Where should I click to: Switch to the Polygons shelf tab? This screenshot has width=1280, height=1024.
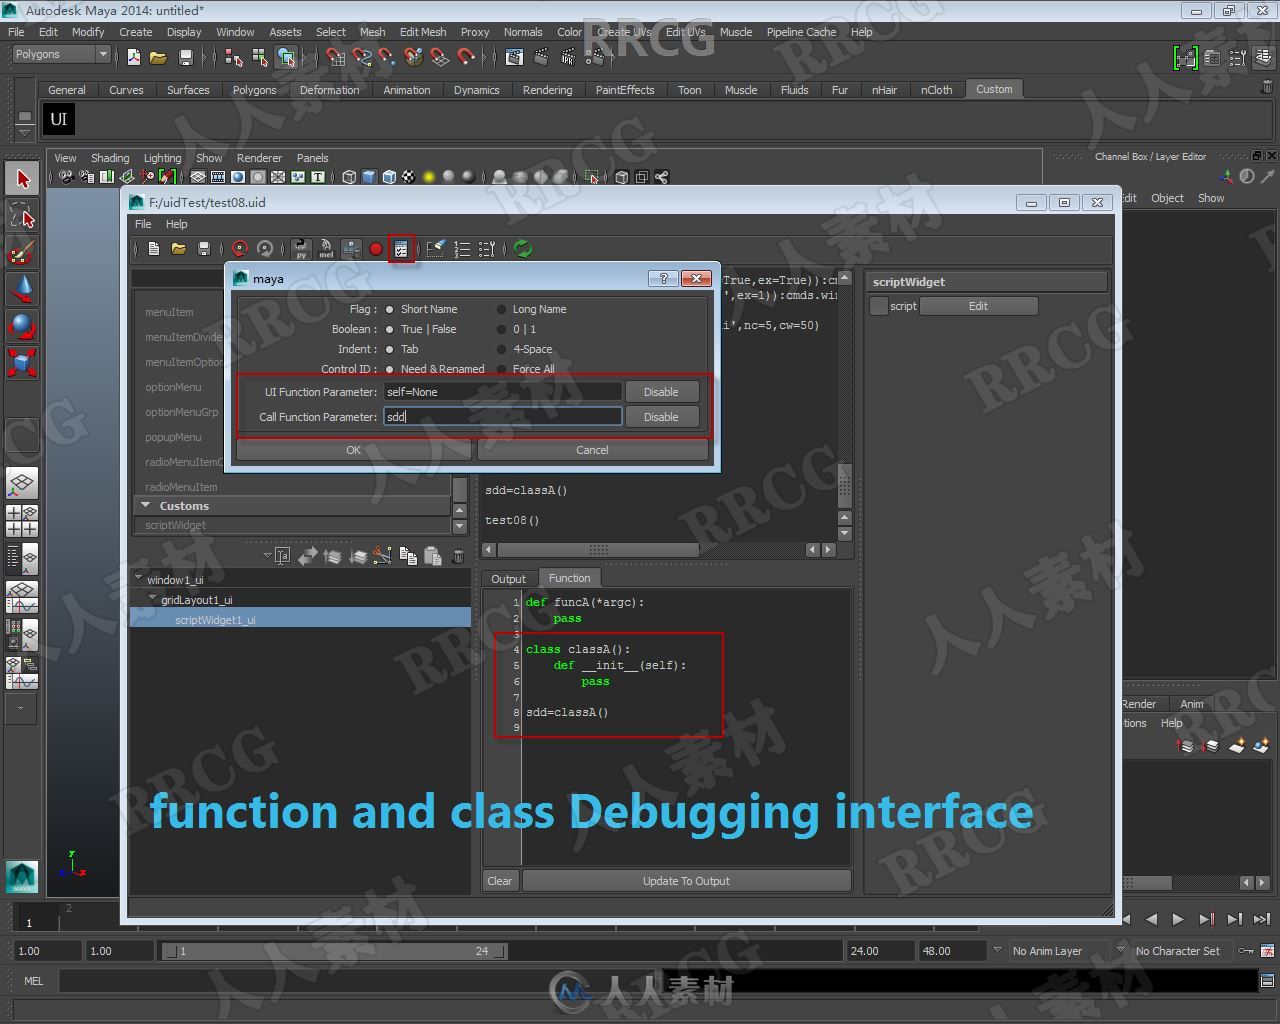point(254,90)
